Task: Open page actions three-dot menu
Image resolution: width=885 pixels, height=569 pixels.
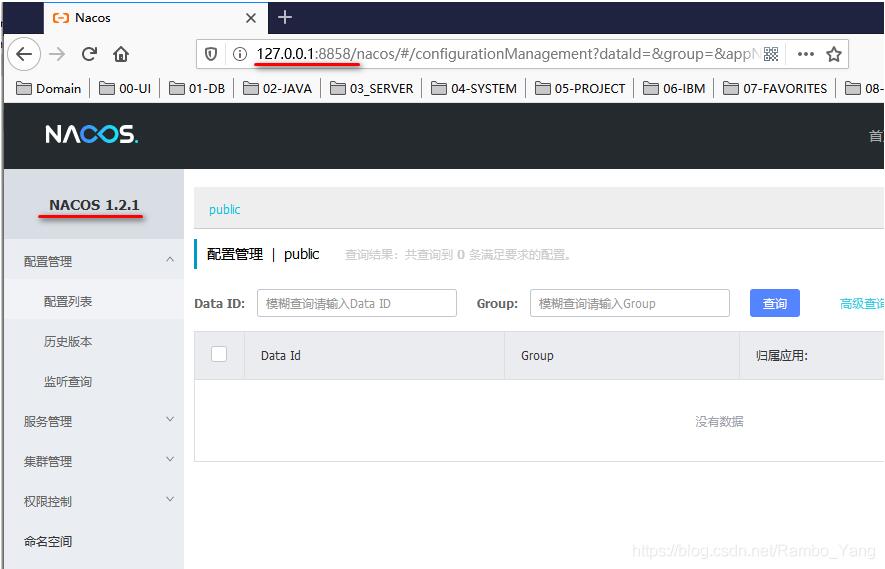Action: pyautogui.click(x=805, y=54)
